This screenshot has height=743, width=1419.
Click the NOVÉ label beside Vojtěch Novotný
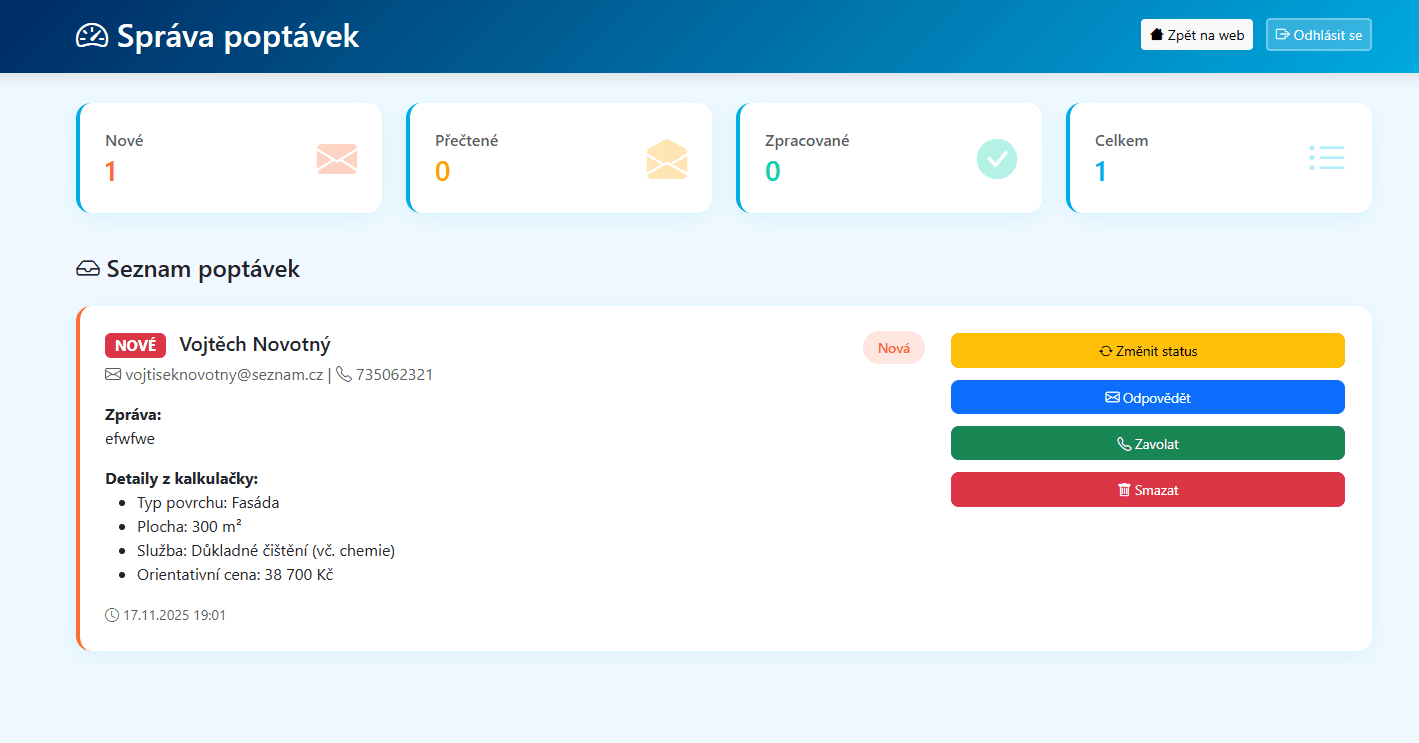click(x=135, y=344)
